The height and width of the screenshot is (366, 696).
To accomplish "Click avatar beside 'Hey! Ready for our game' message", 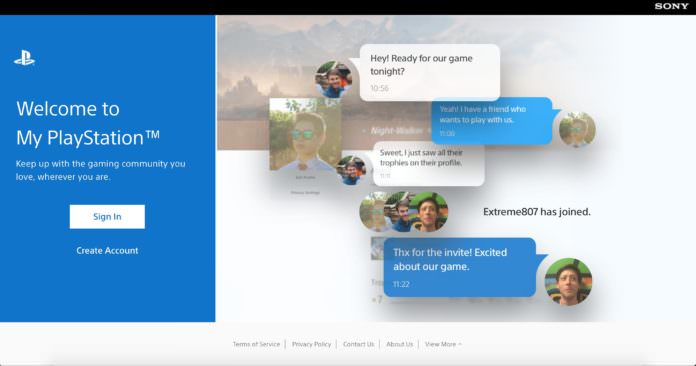I will [334, 79].
